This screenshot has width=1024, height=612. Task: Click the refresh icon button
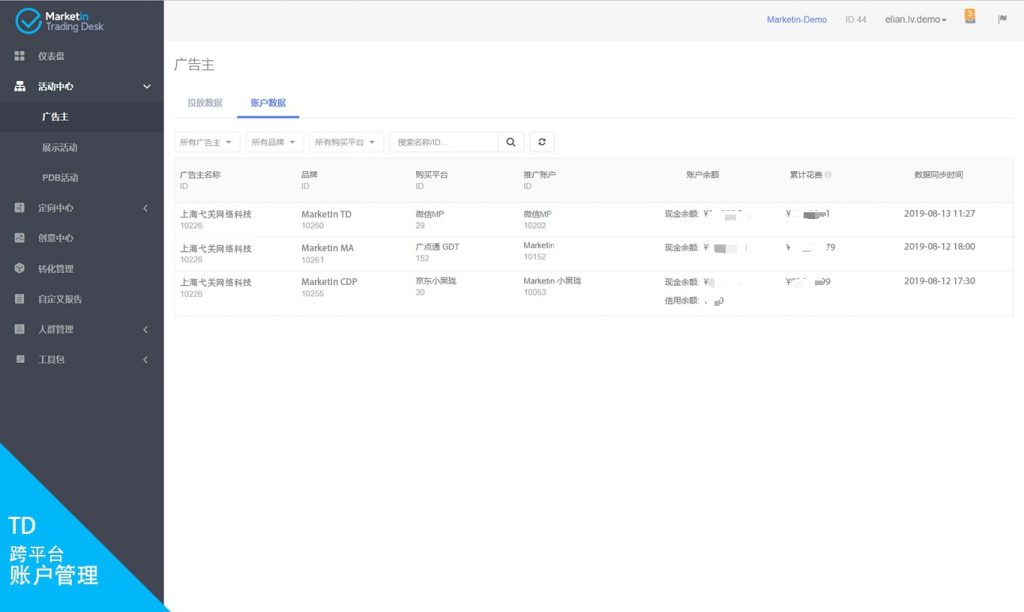click(541, 142)
